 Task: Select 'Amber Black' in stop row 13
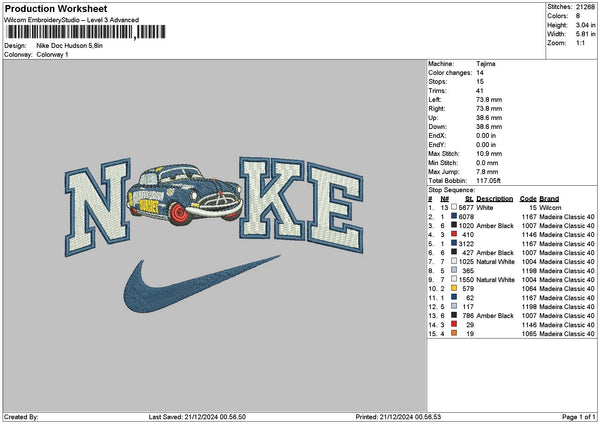click(495, 316)
